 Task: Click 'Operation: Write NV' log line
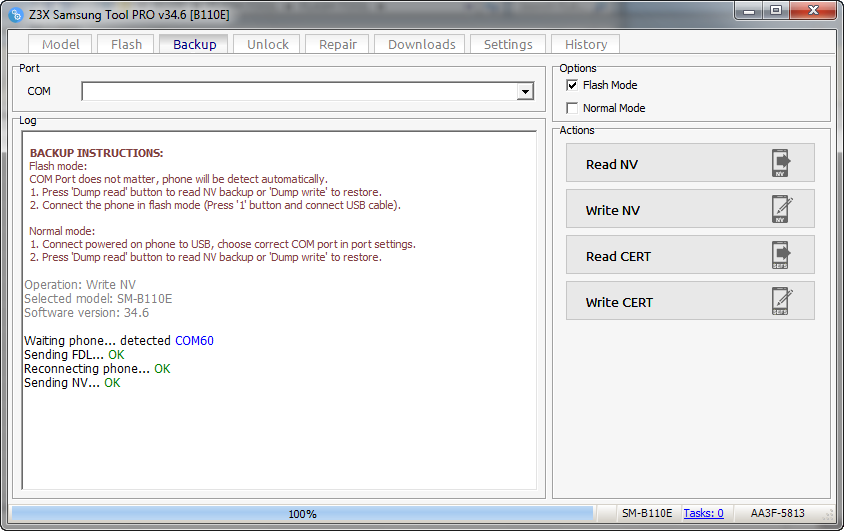pos(80,285)
